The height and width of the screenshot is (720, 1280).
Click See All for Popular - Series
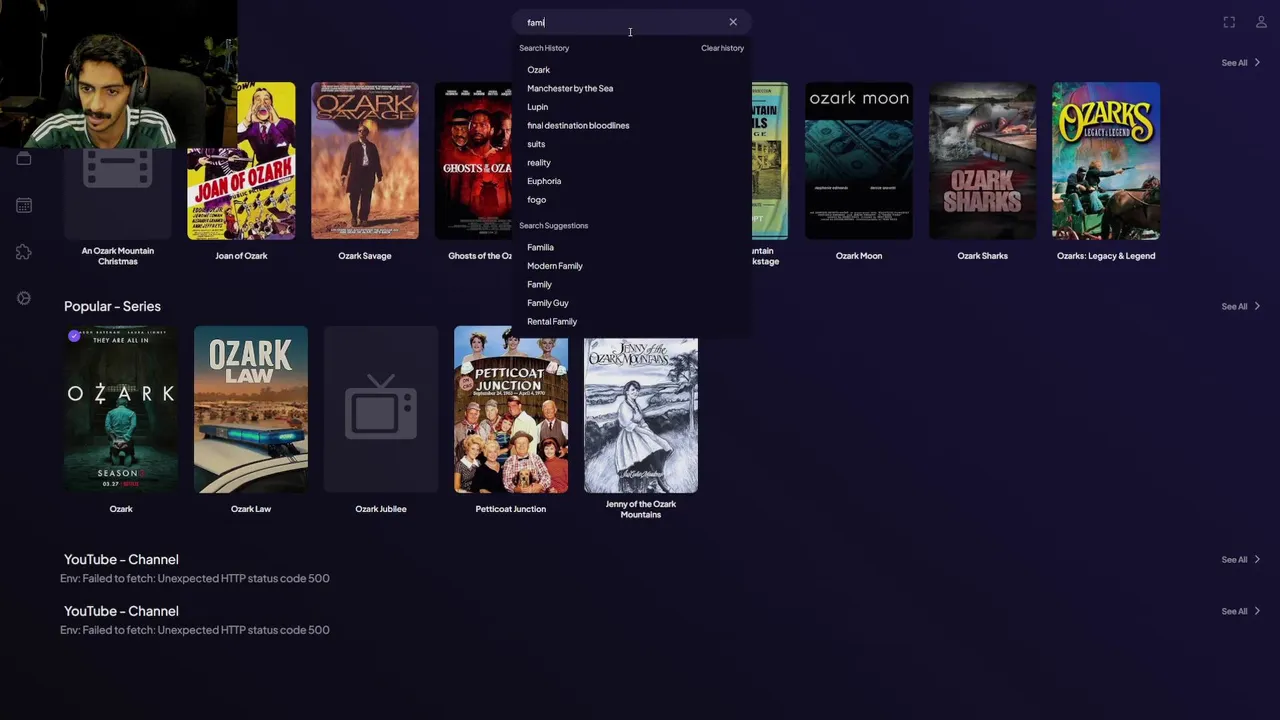[1240, 306]
